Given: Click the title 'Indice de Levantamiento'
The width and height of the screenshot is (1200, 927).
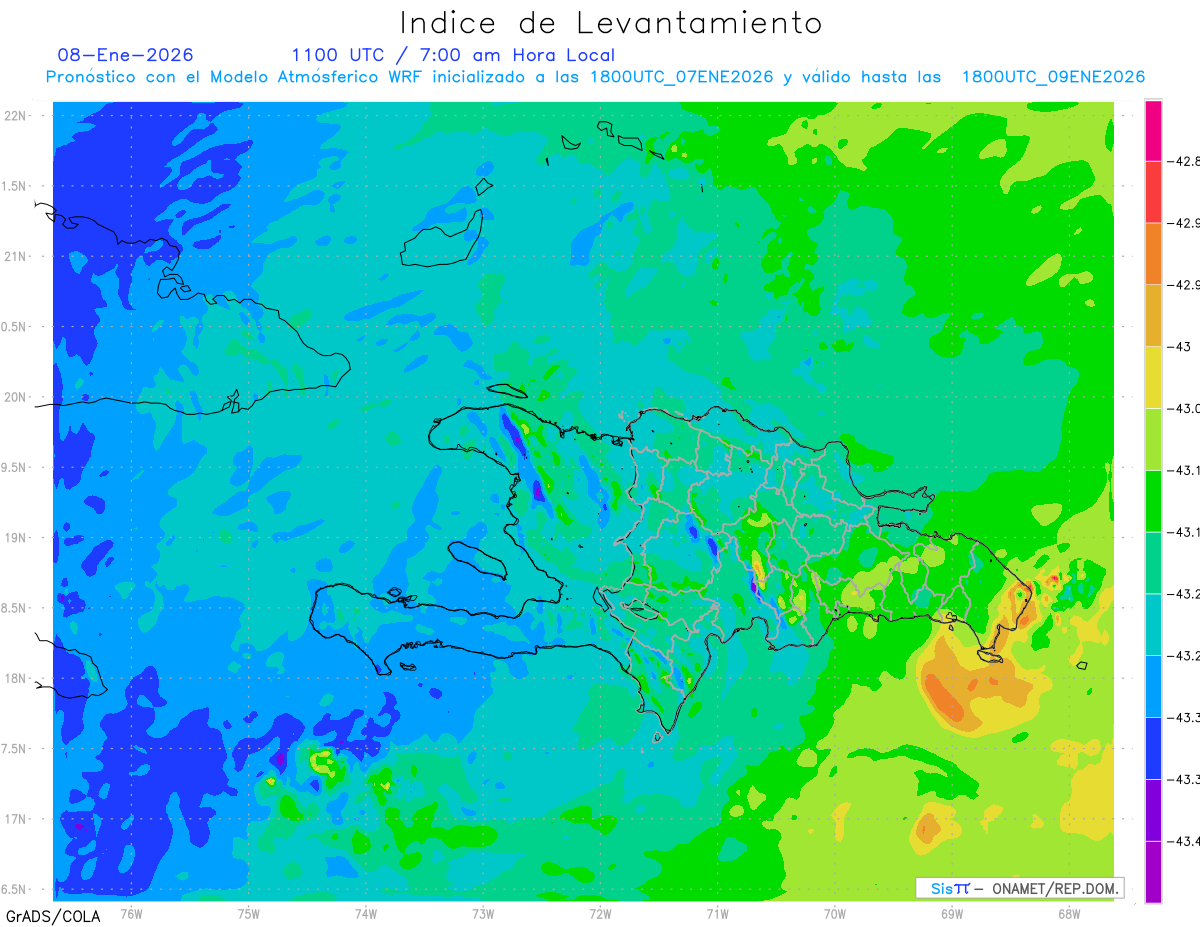Looking at the screenshot, I should coord(611,23).
